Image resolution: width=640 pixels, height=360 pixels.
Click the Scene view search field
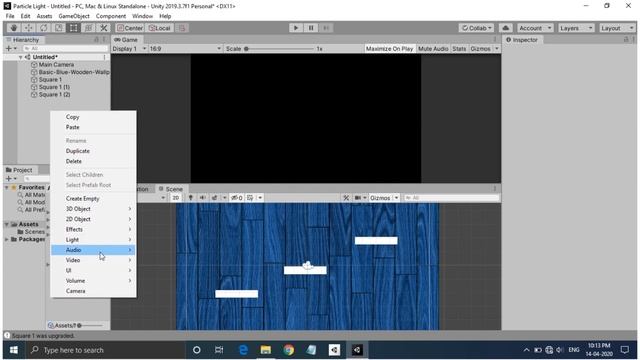point(451,198)
